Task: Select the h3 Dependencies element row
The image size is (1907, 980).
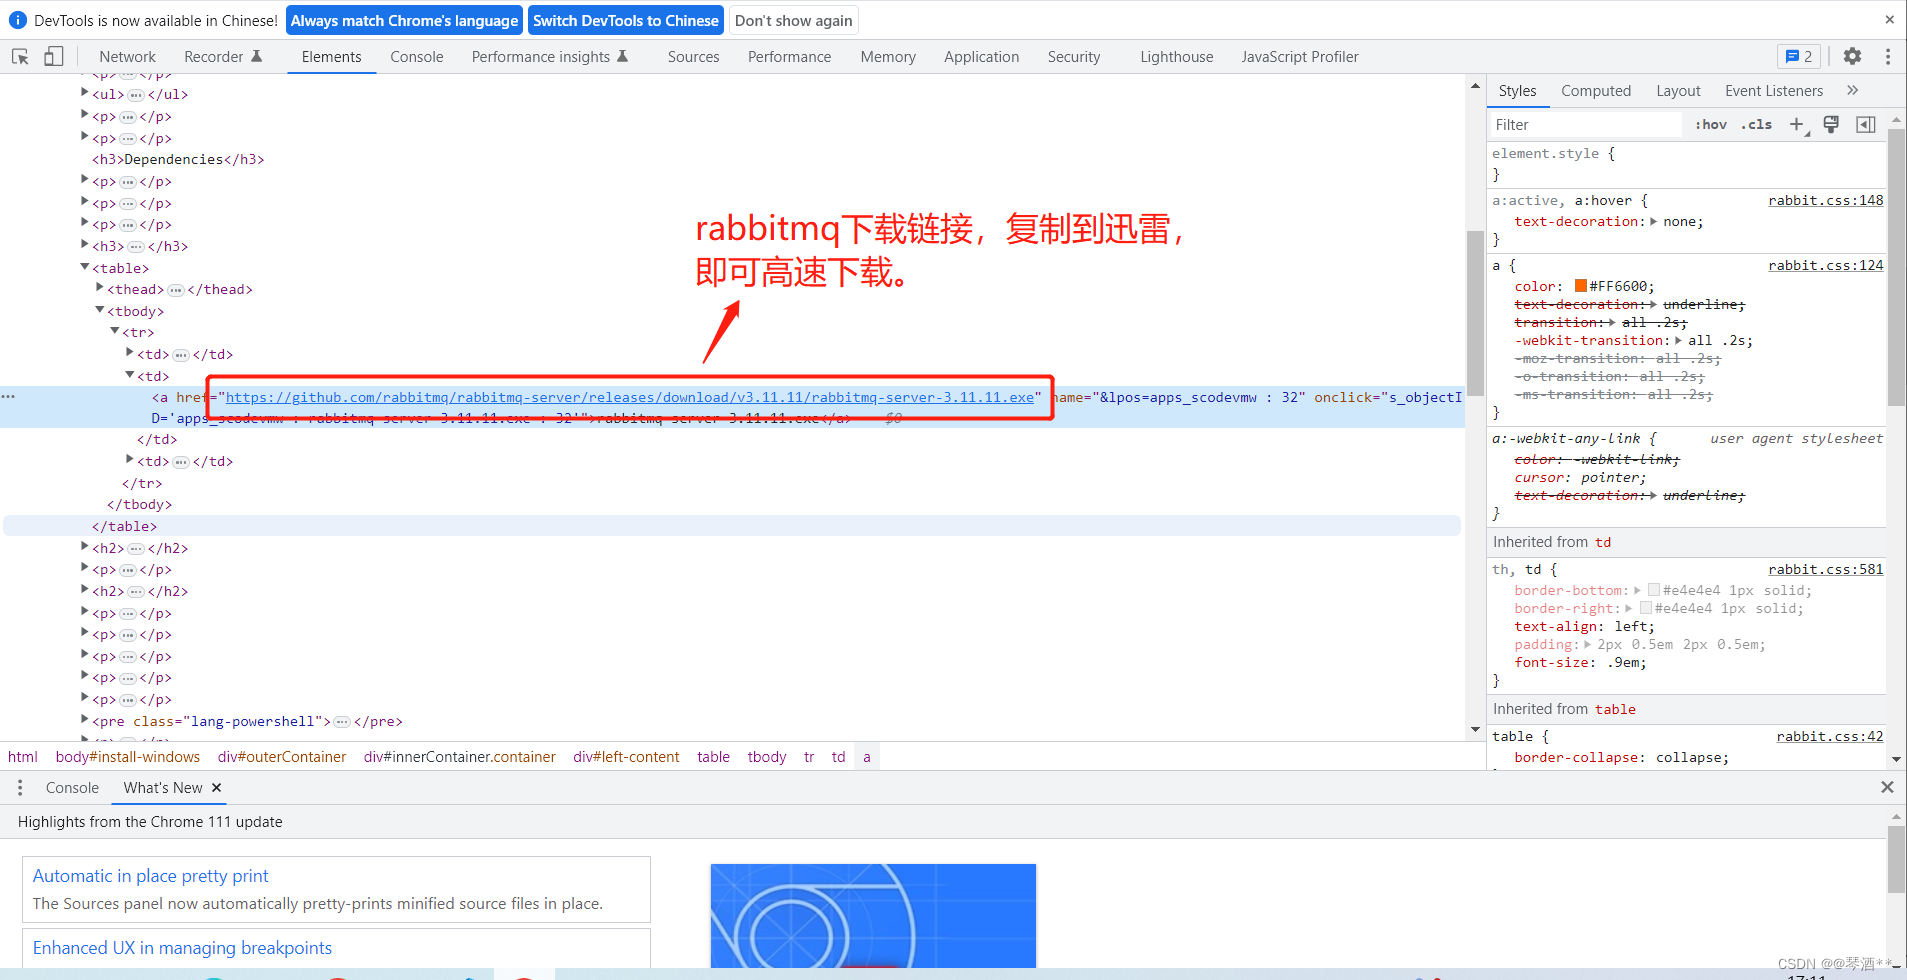Action: pyautogui.click(x=178, y=159)
